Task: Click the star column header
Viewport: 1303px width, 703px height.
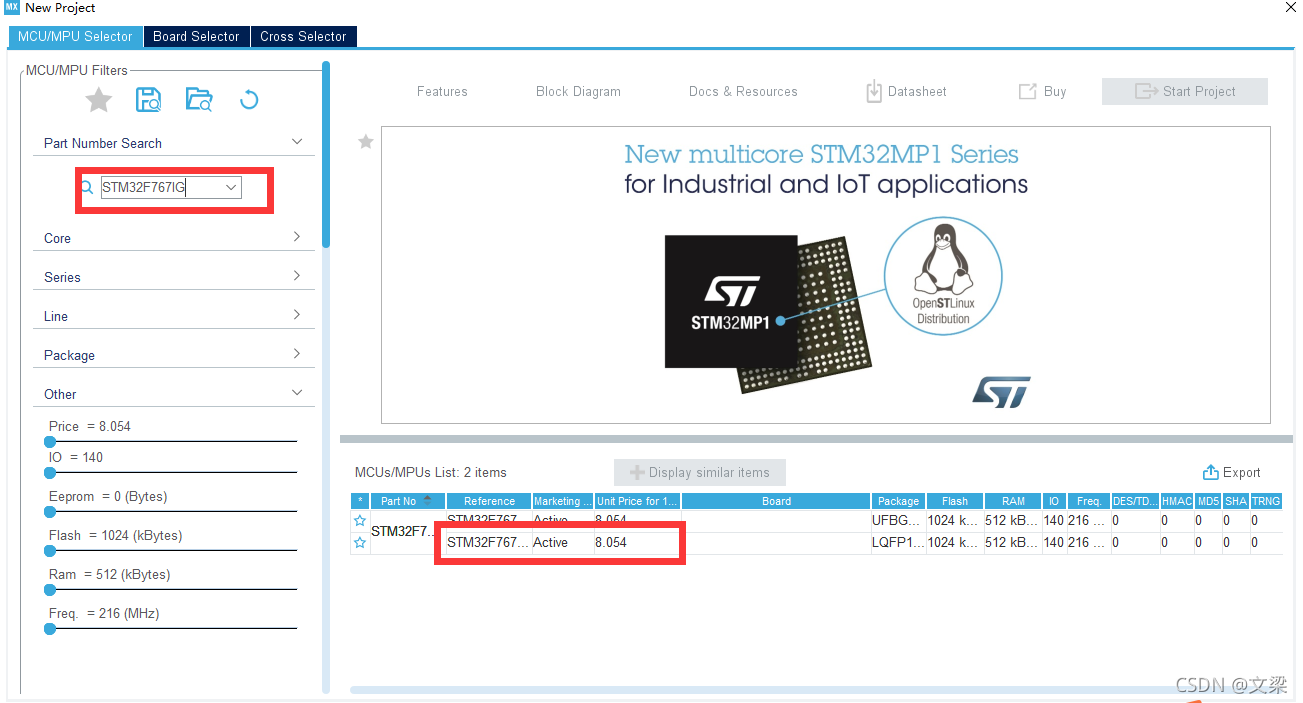Action: point(360,501)
